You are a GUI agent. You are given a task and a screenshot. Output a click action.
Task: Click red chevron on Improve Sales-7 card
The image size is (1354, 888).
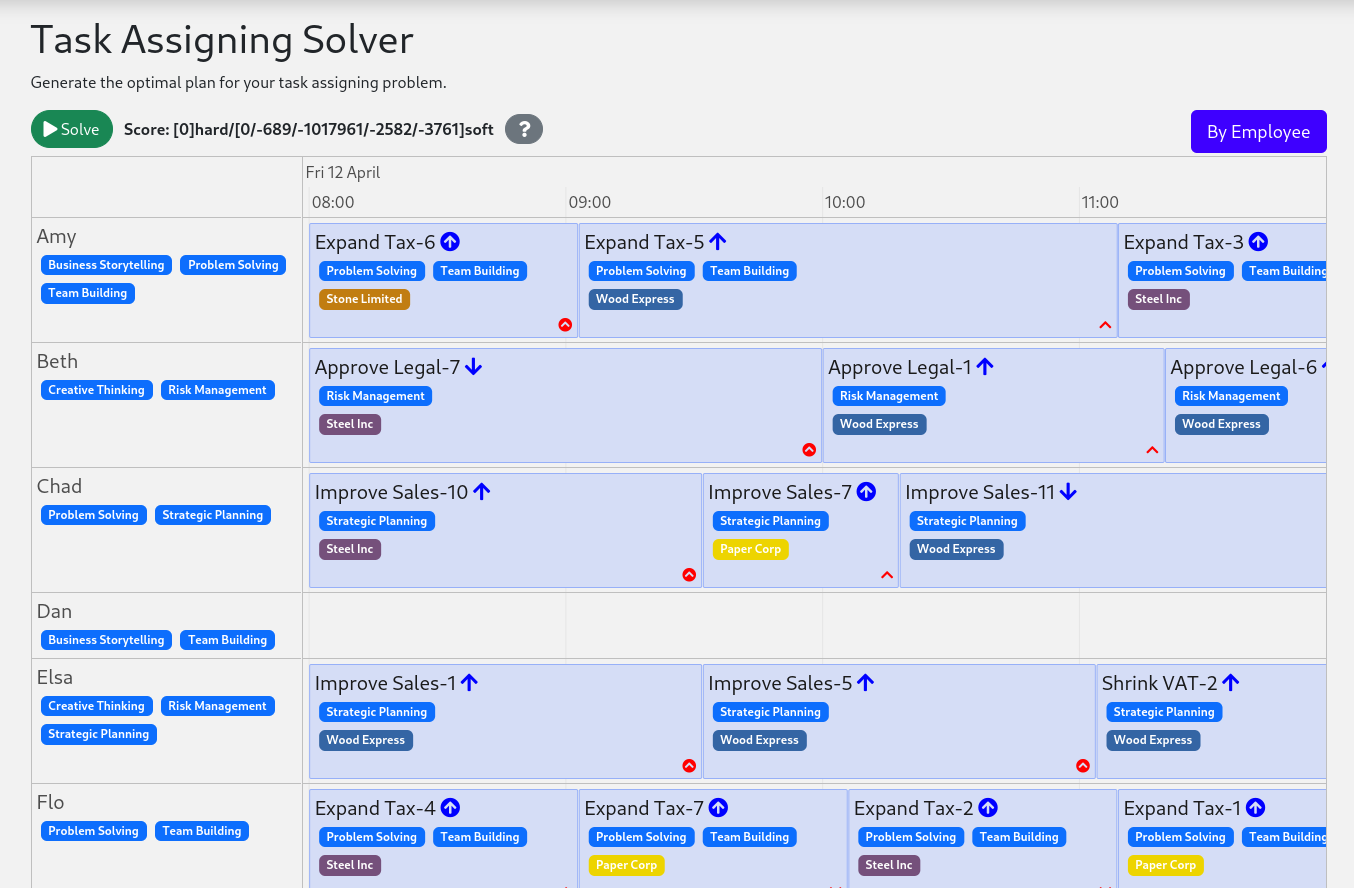(886, 575)
